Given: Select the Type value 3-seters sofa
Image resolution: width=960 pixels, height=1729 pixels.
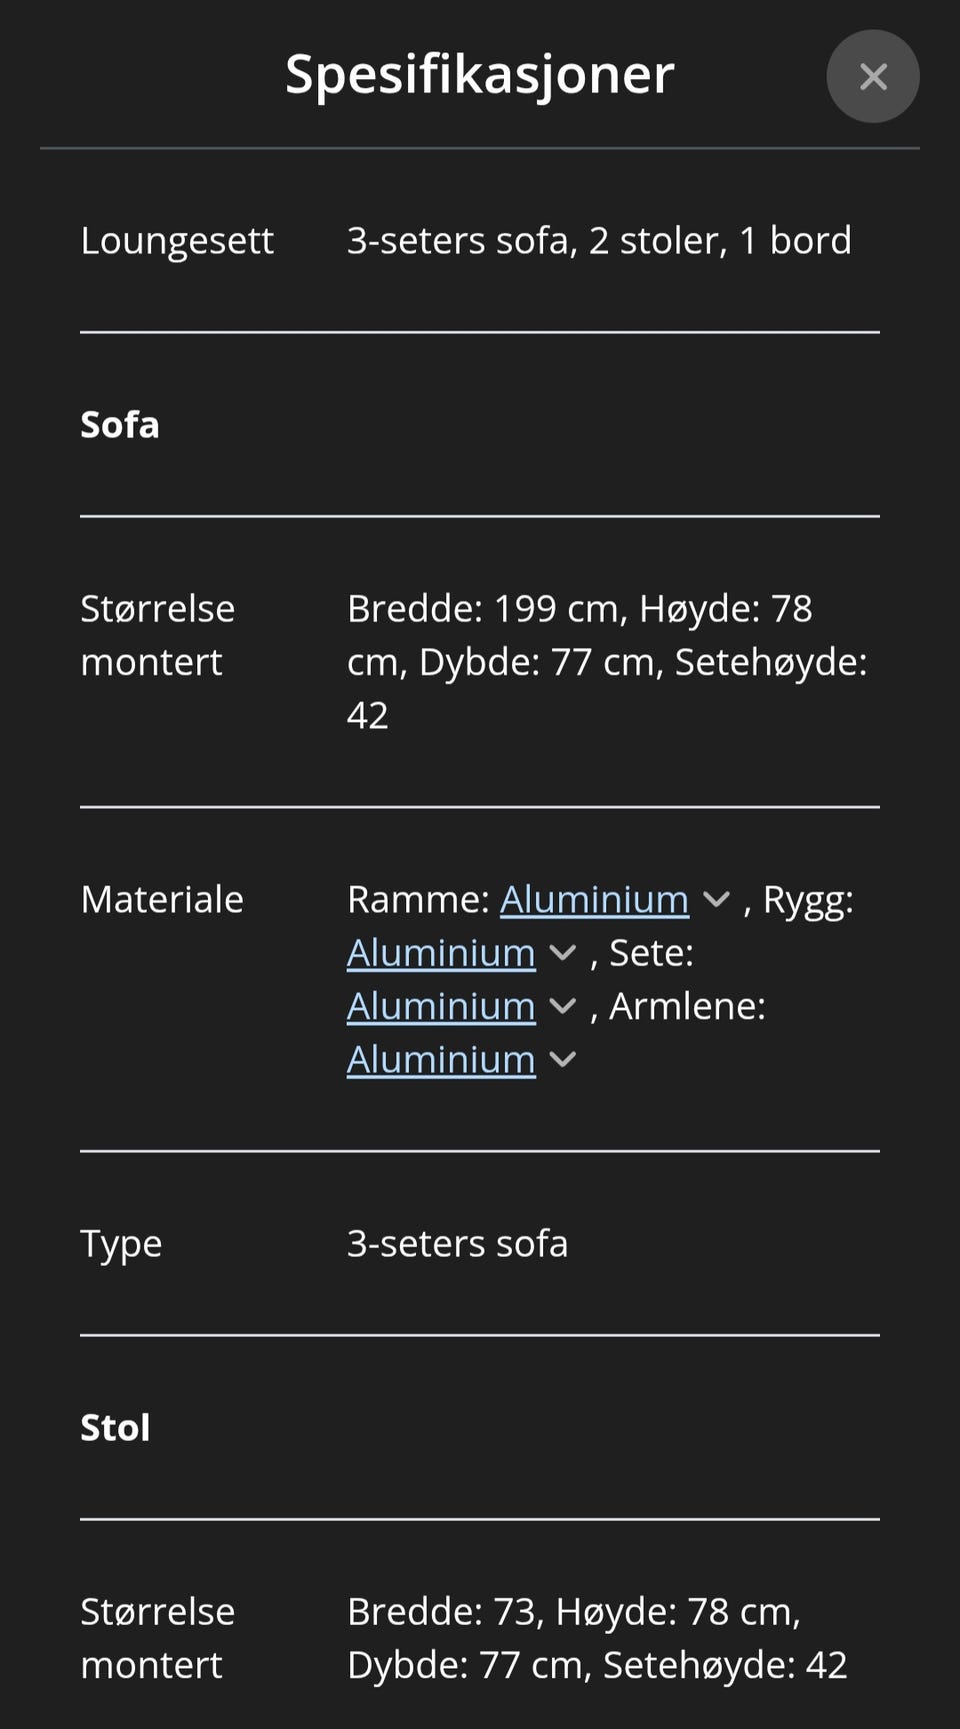Looking at the screenshot, I should coord(457,1243).
